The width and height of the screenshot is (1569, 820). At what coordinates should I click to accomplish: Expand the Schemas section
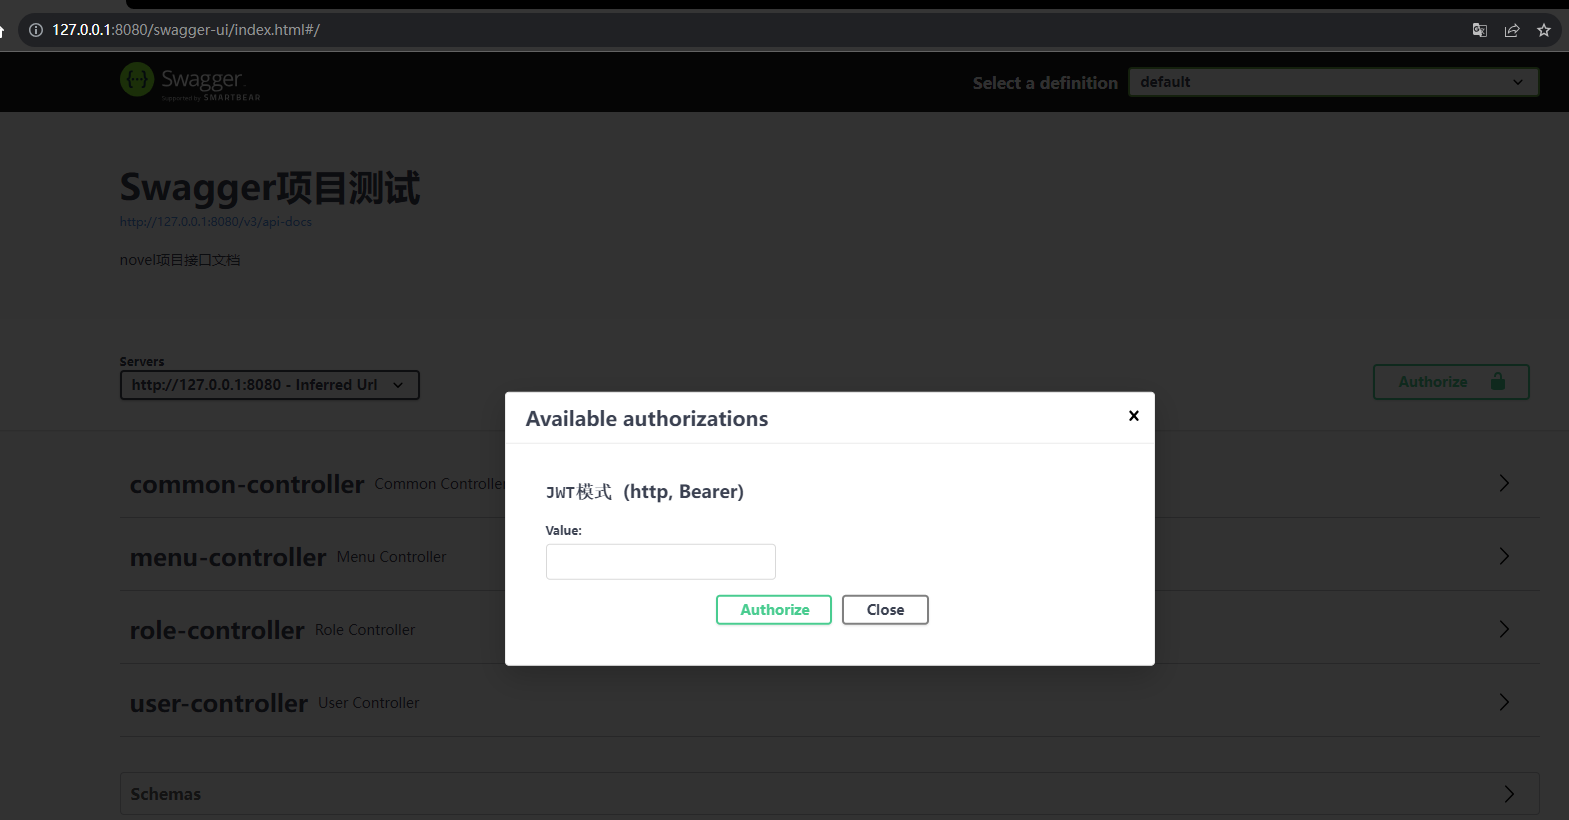coord(1508,794)
